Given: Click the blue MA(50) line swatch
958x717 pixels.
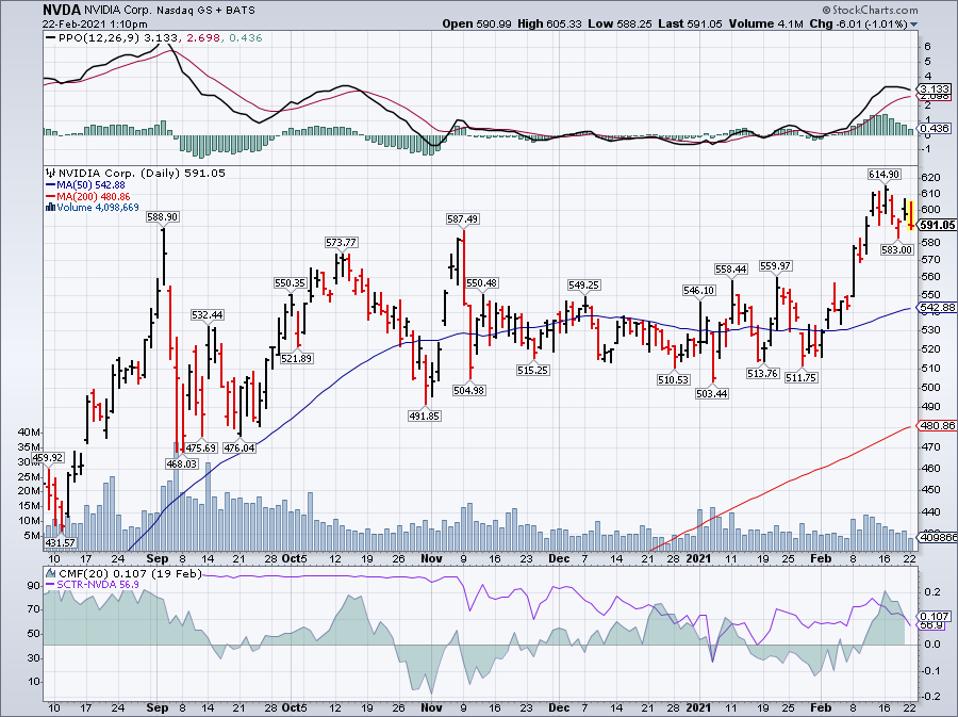Looking at the screenshot, I should click(x=50, y=185).
